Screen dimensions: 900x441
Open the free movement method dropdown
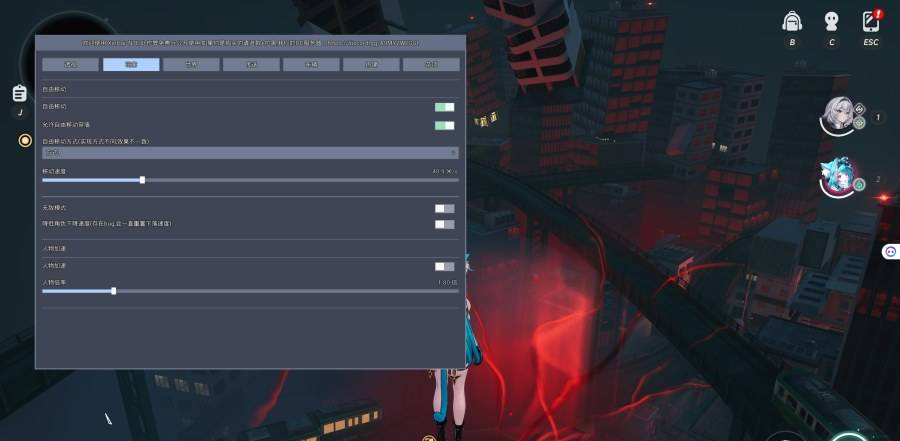[x=250, y=153]
